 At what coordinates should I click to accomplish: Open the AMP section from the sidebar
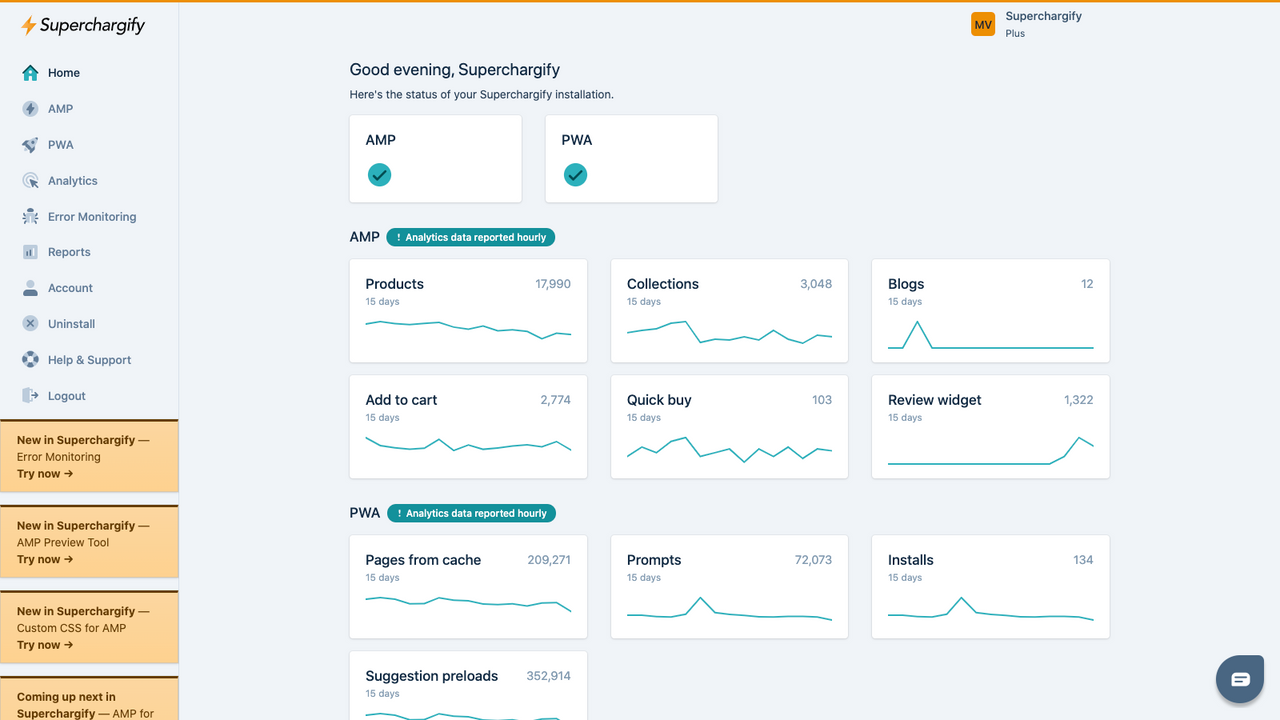pos(31,108)
